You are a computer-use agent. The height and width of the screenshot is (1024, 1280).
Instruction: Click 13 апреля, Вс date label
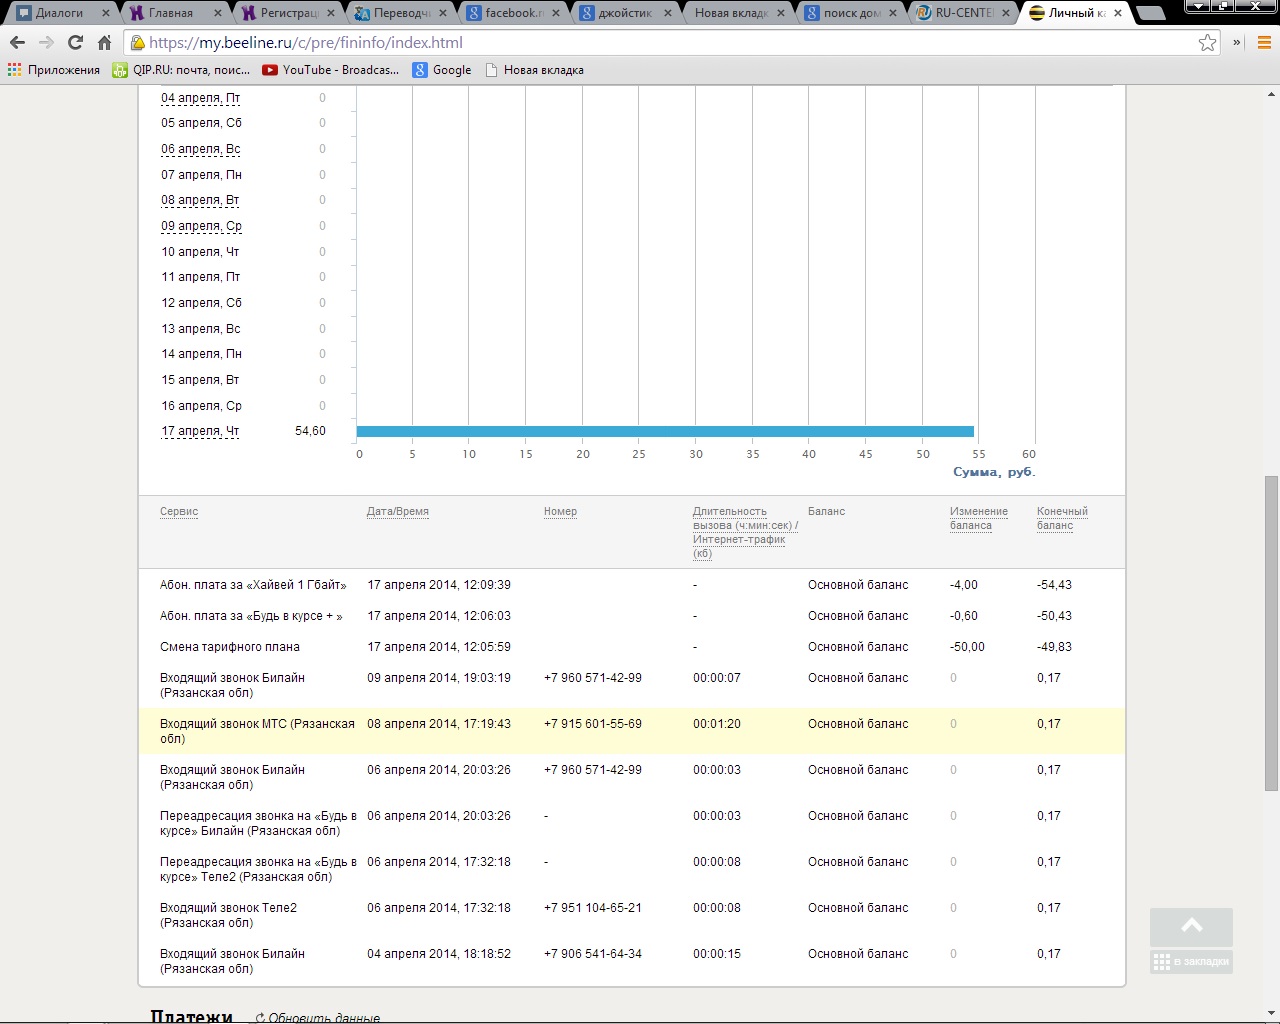tap(201, 329)
